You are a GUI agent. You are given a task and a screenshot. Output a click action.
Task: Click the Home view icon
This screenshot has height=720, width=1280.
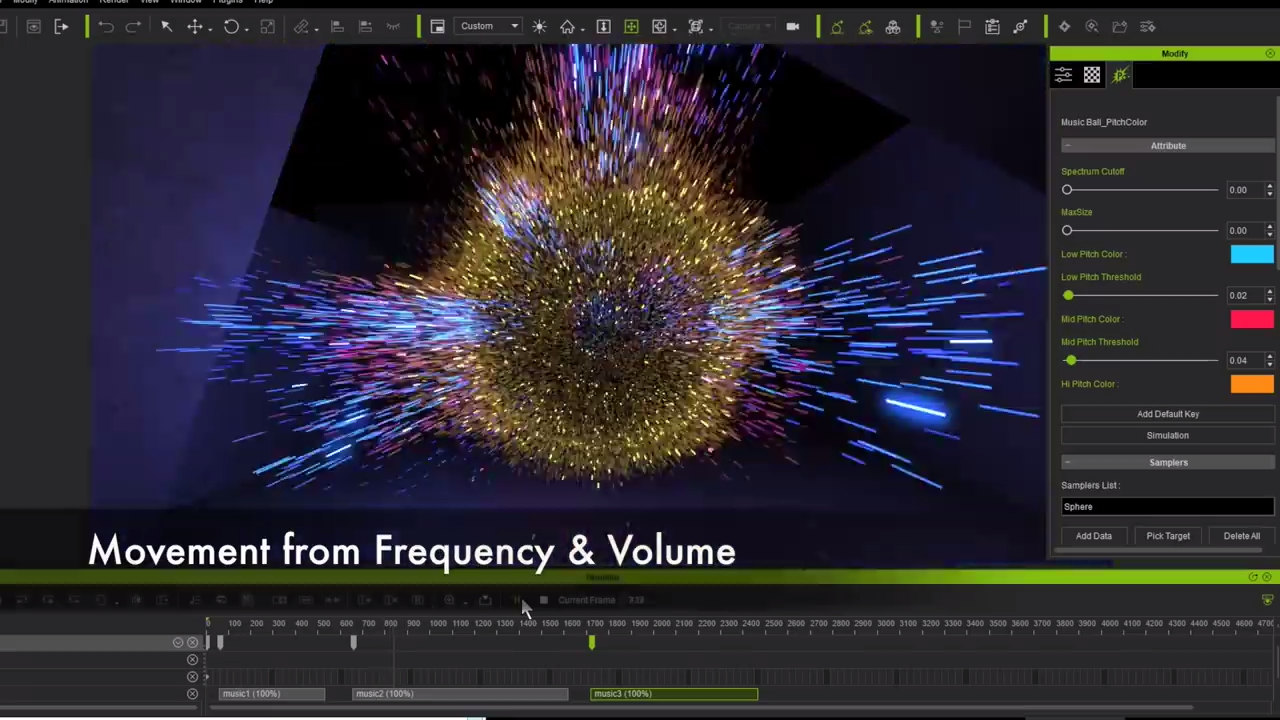pos(567,27)
